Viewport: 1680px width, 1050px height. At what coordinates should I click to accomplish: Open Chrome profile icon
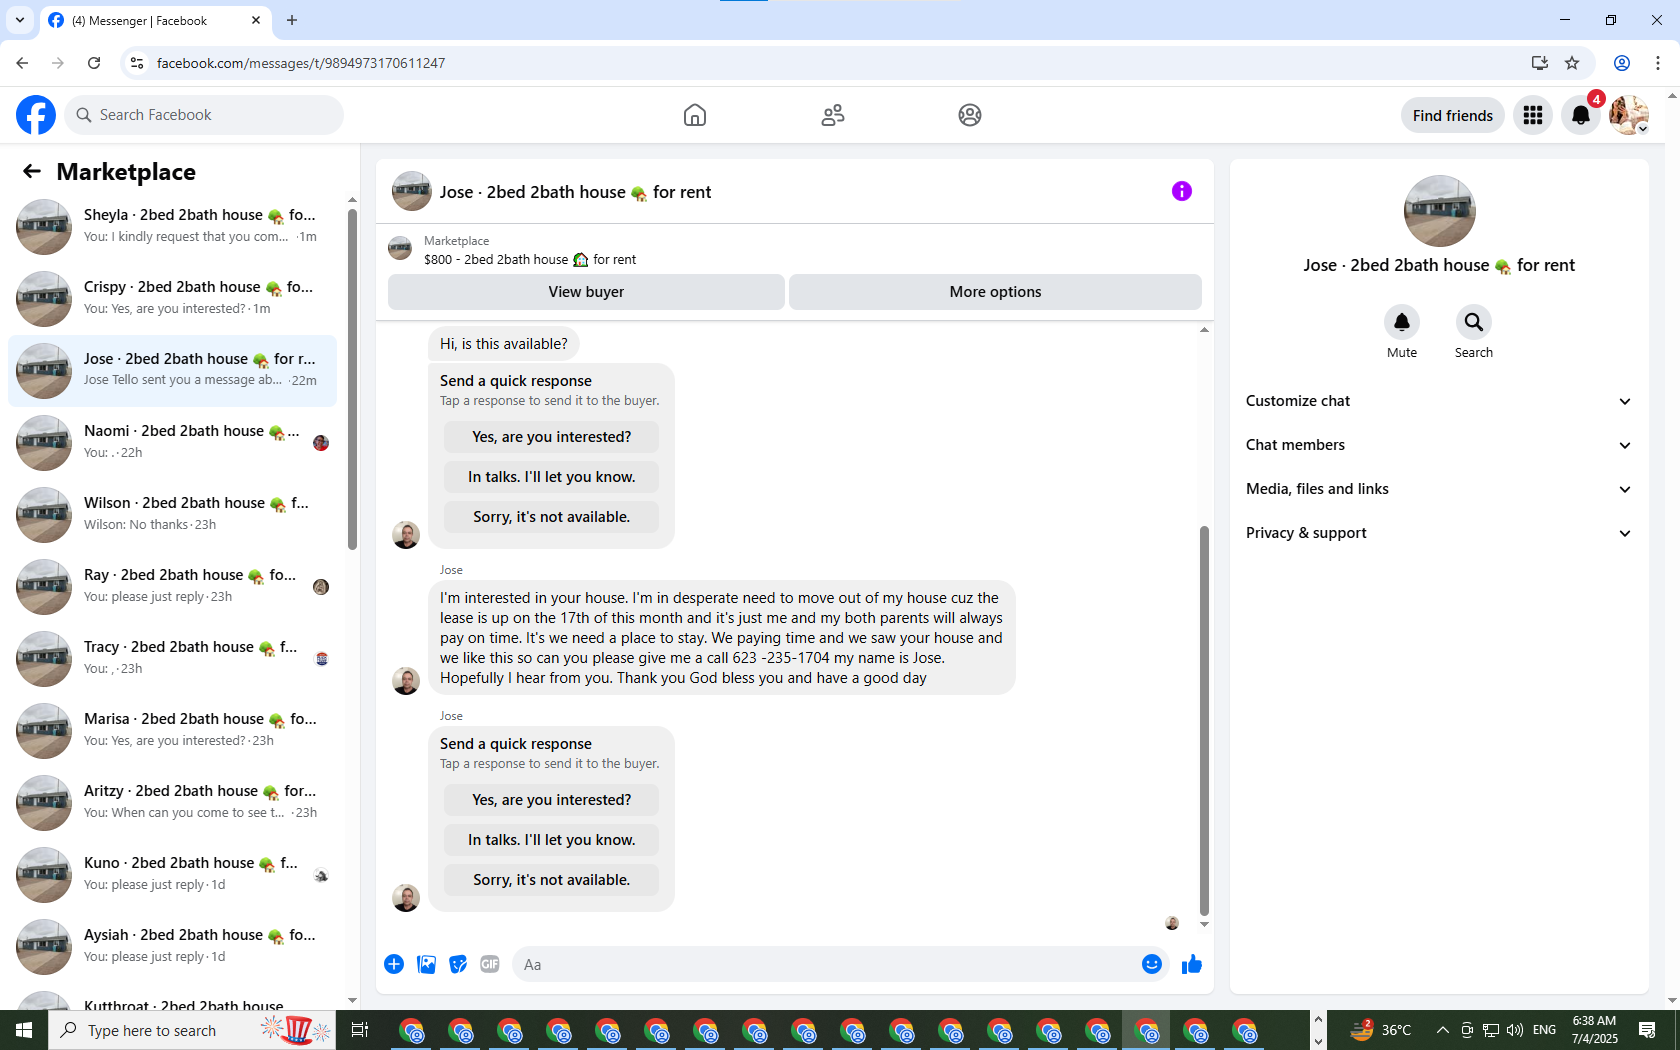tap(1622, 63)
